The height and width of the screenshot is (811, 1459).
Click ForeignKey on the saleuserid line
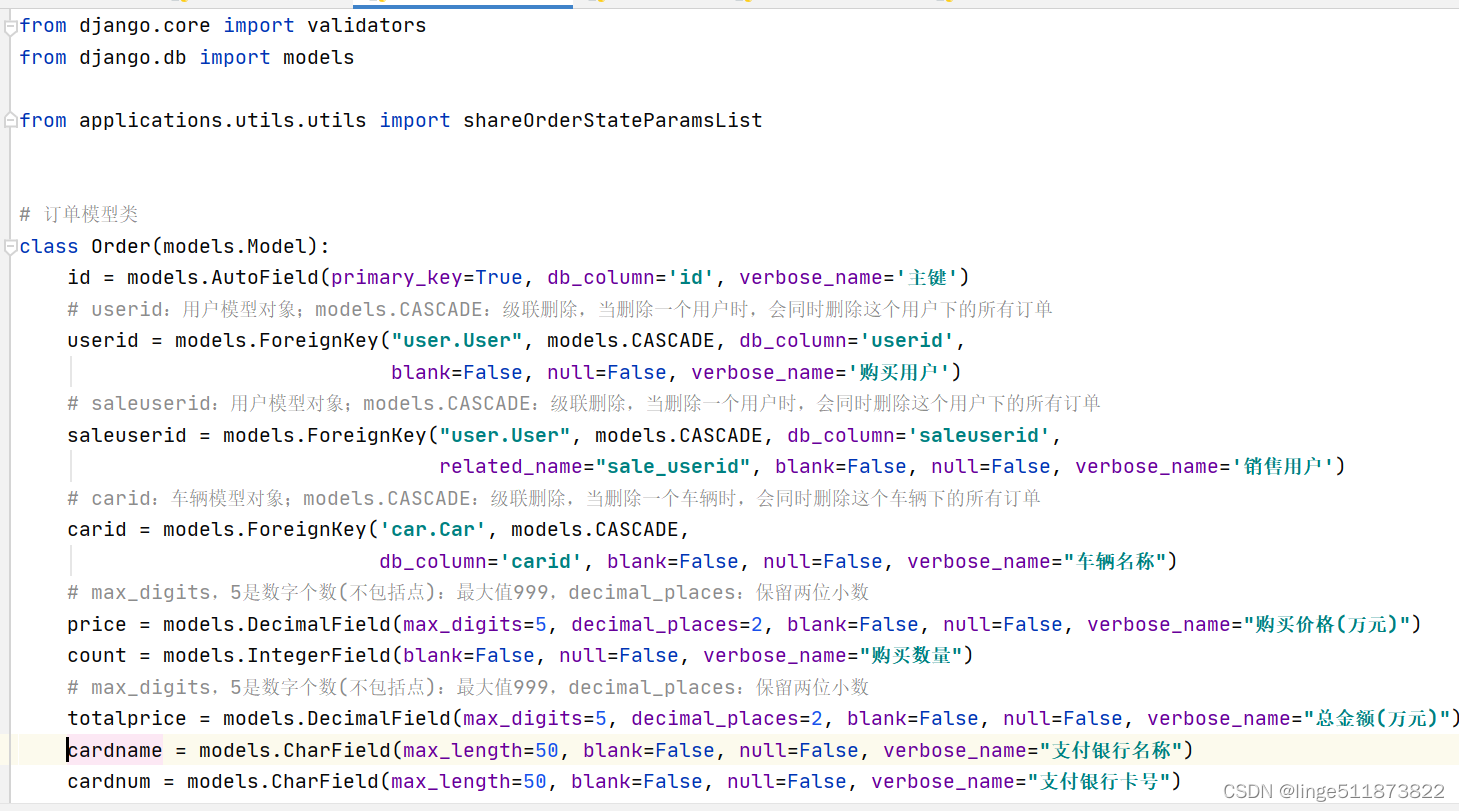click(367, 436)
